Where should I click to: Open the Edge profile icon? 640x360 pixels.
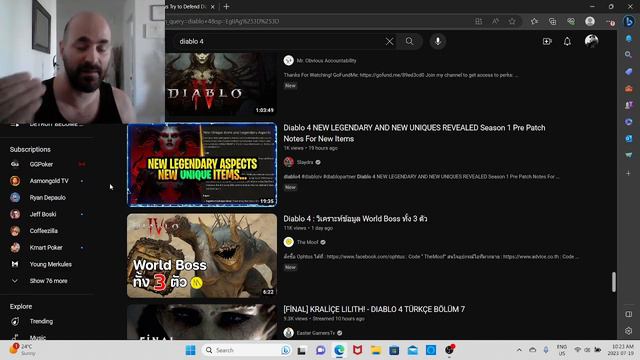click(590, 21)
